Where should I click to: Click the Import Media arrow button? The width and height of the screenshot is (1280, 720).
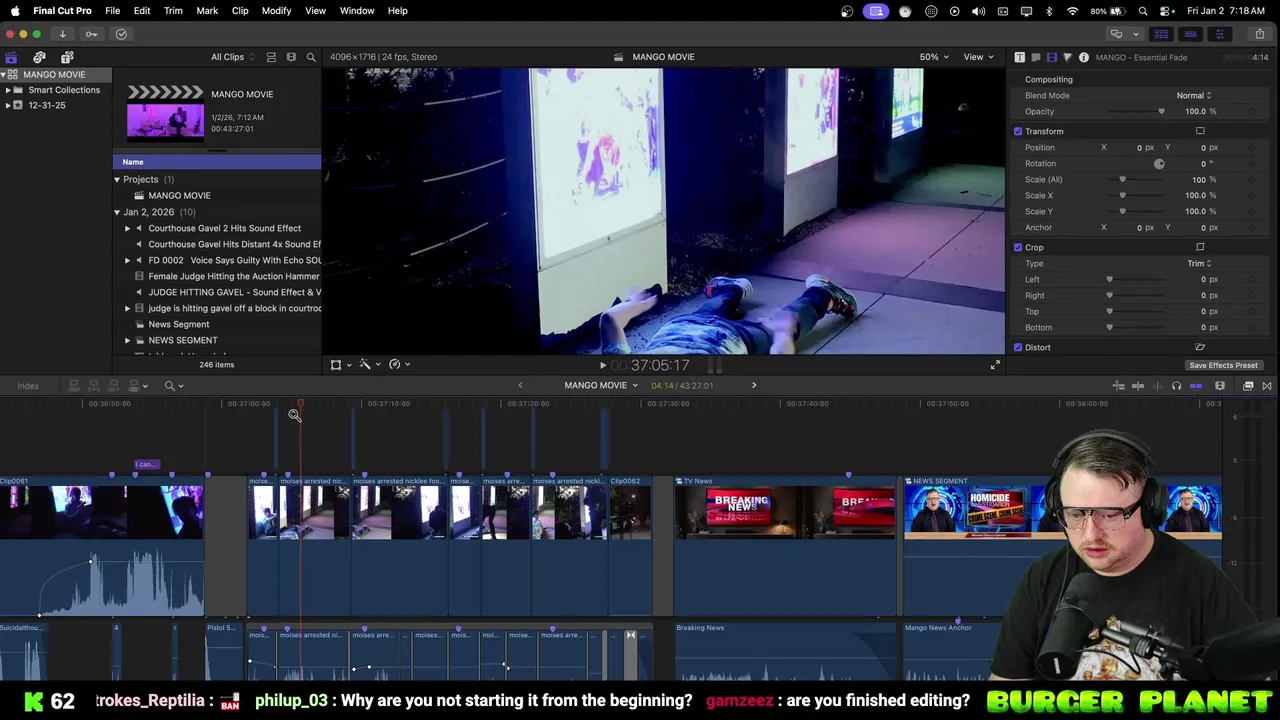point(62,34)
